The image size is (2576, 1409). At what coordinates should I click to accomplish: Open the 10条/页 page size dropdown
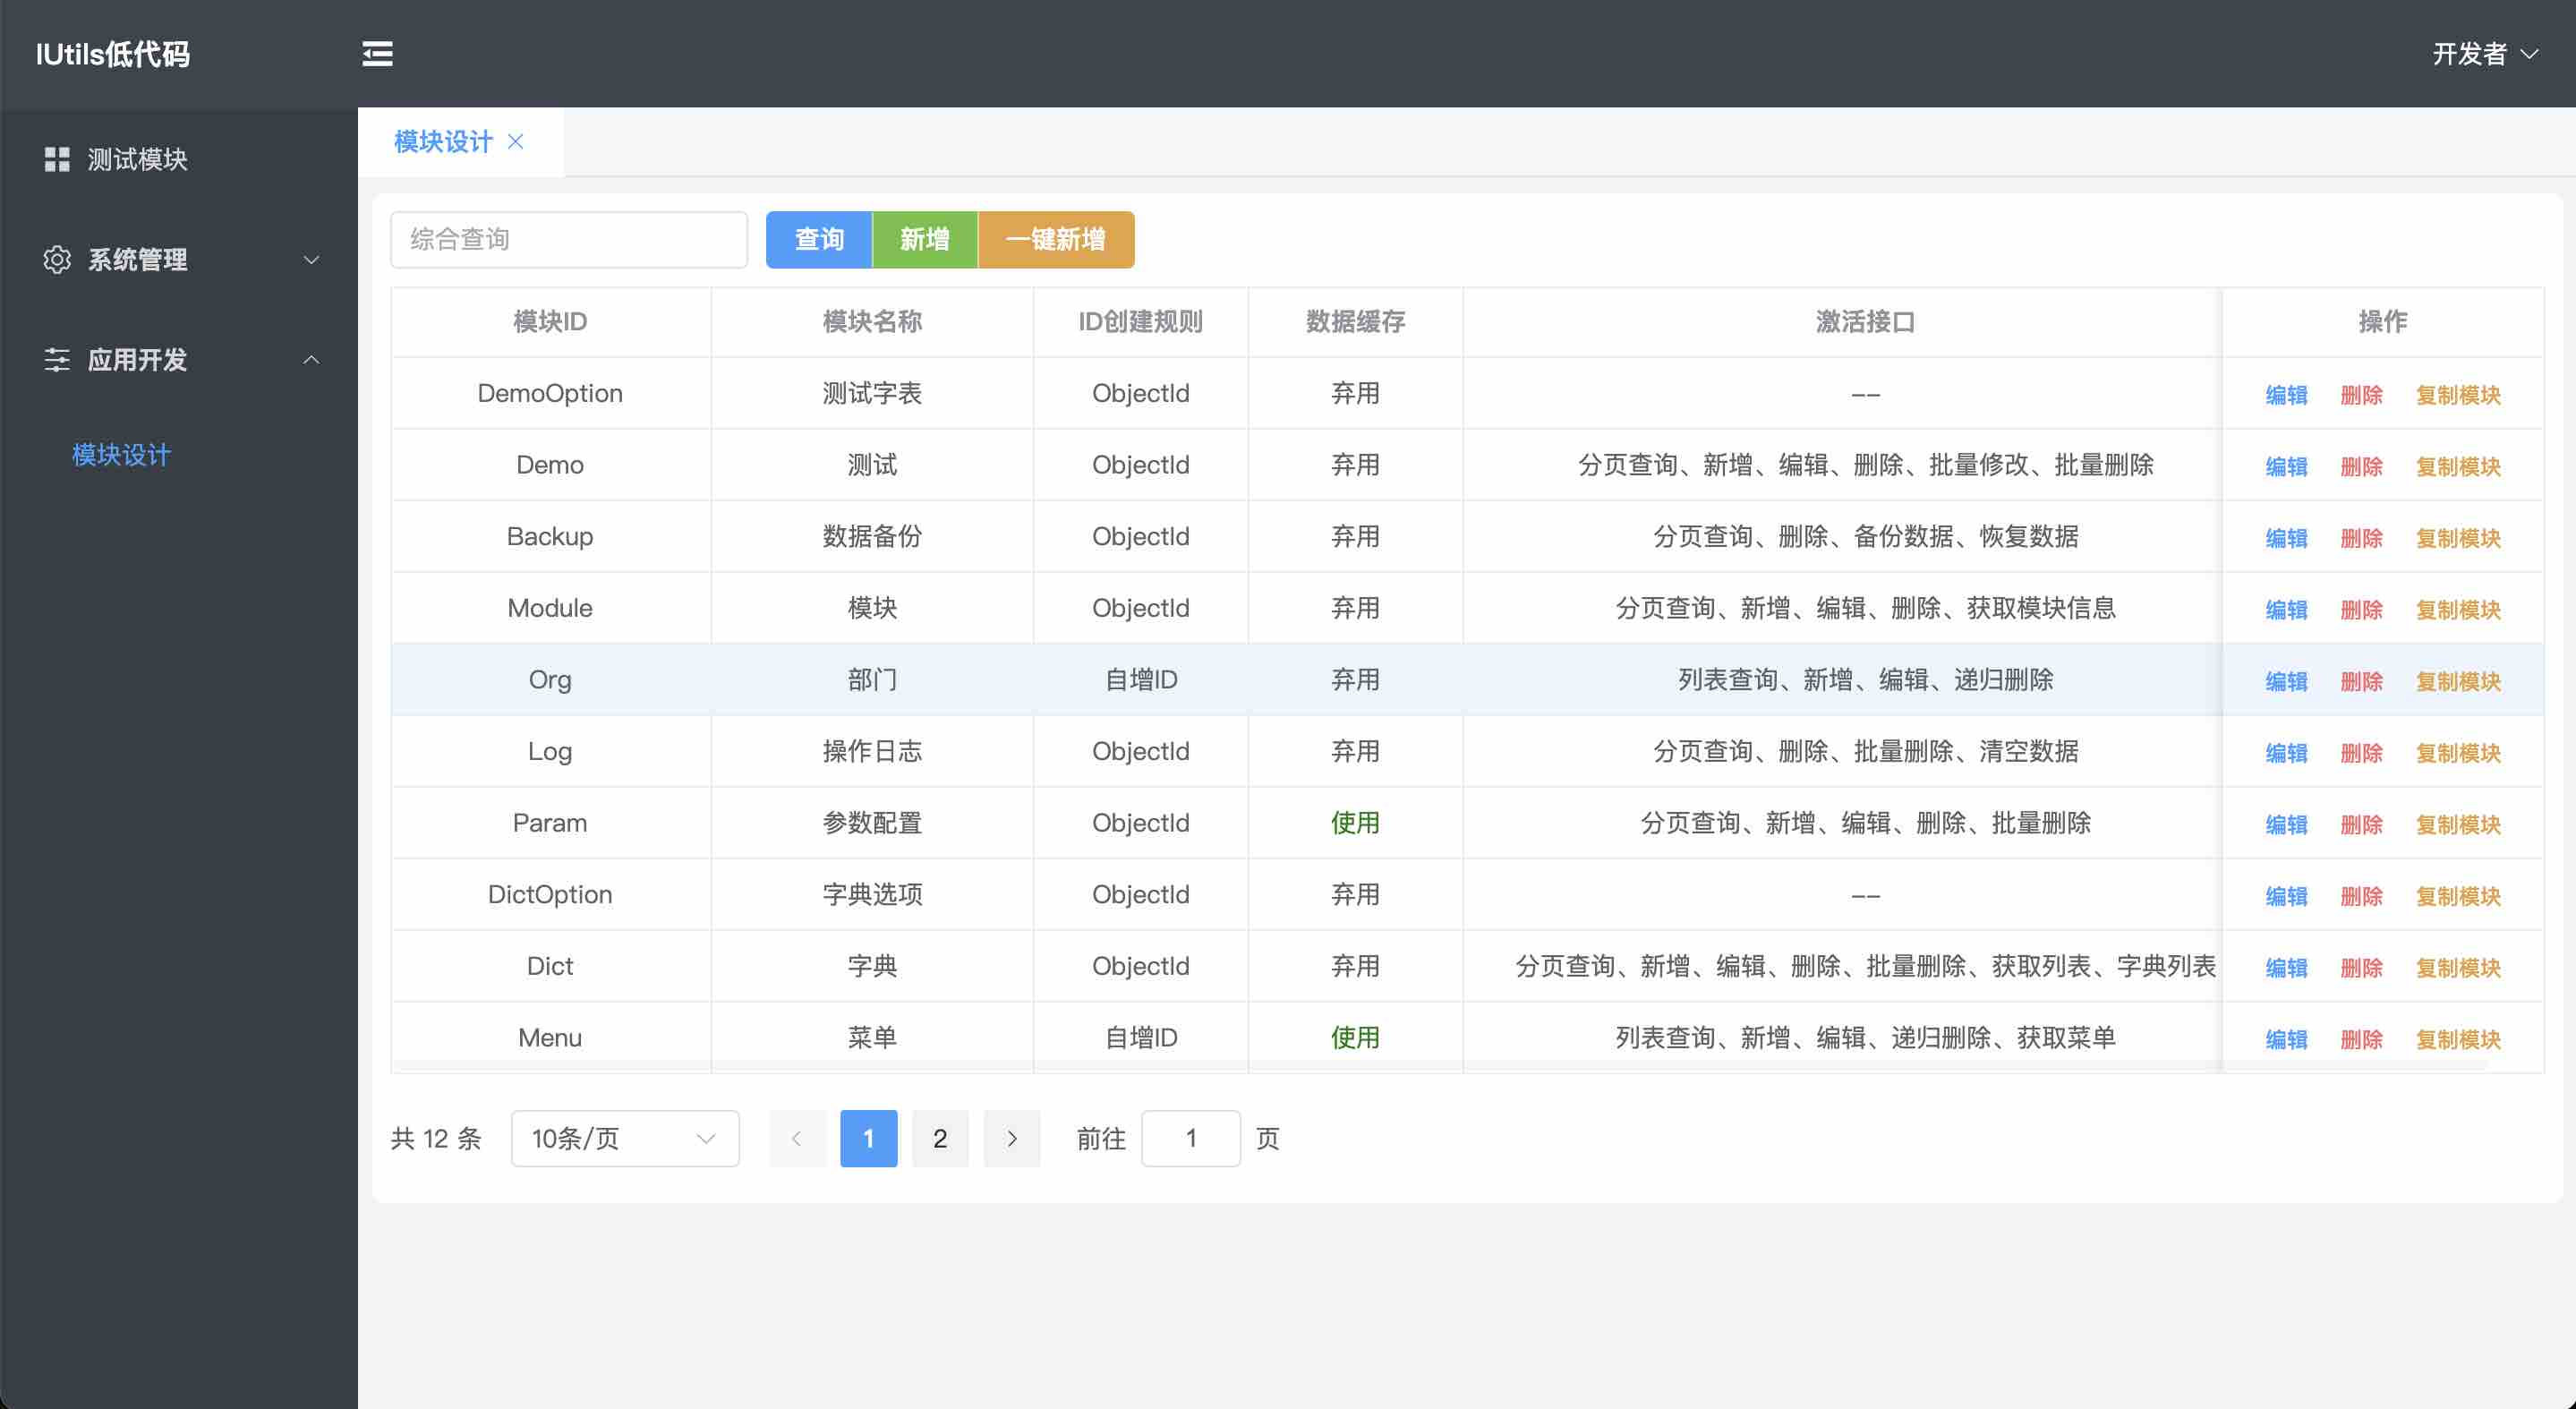(x=624, y=1138)
